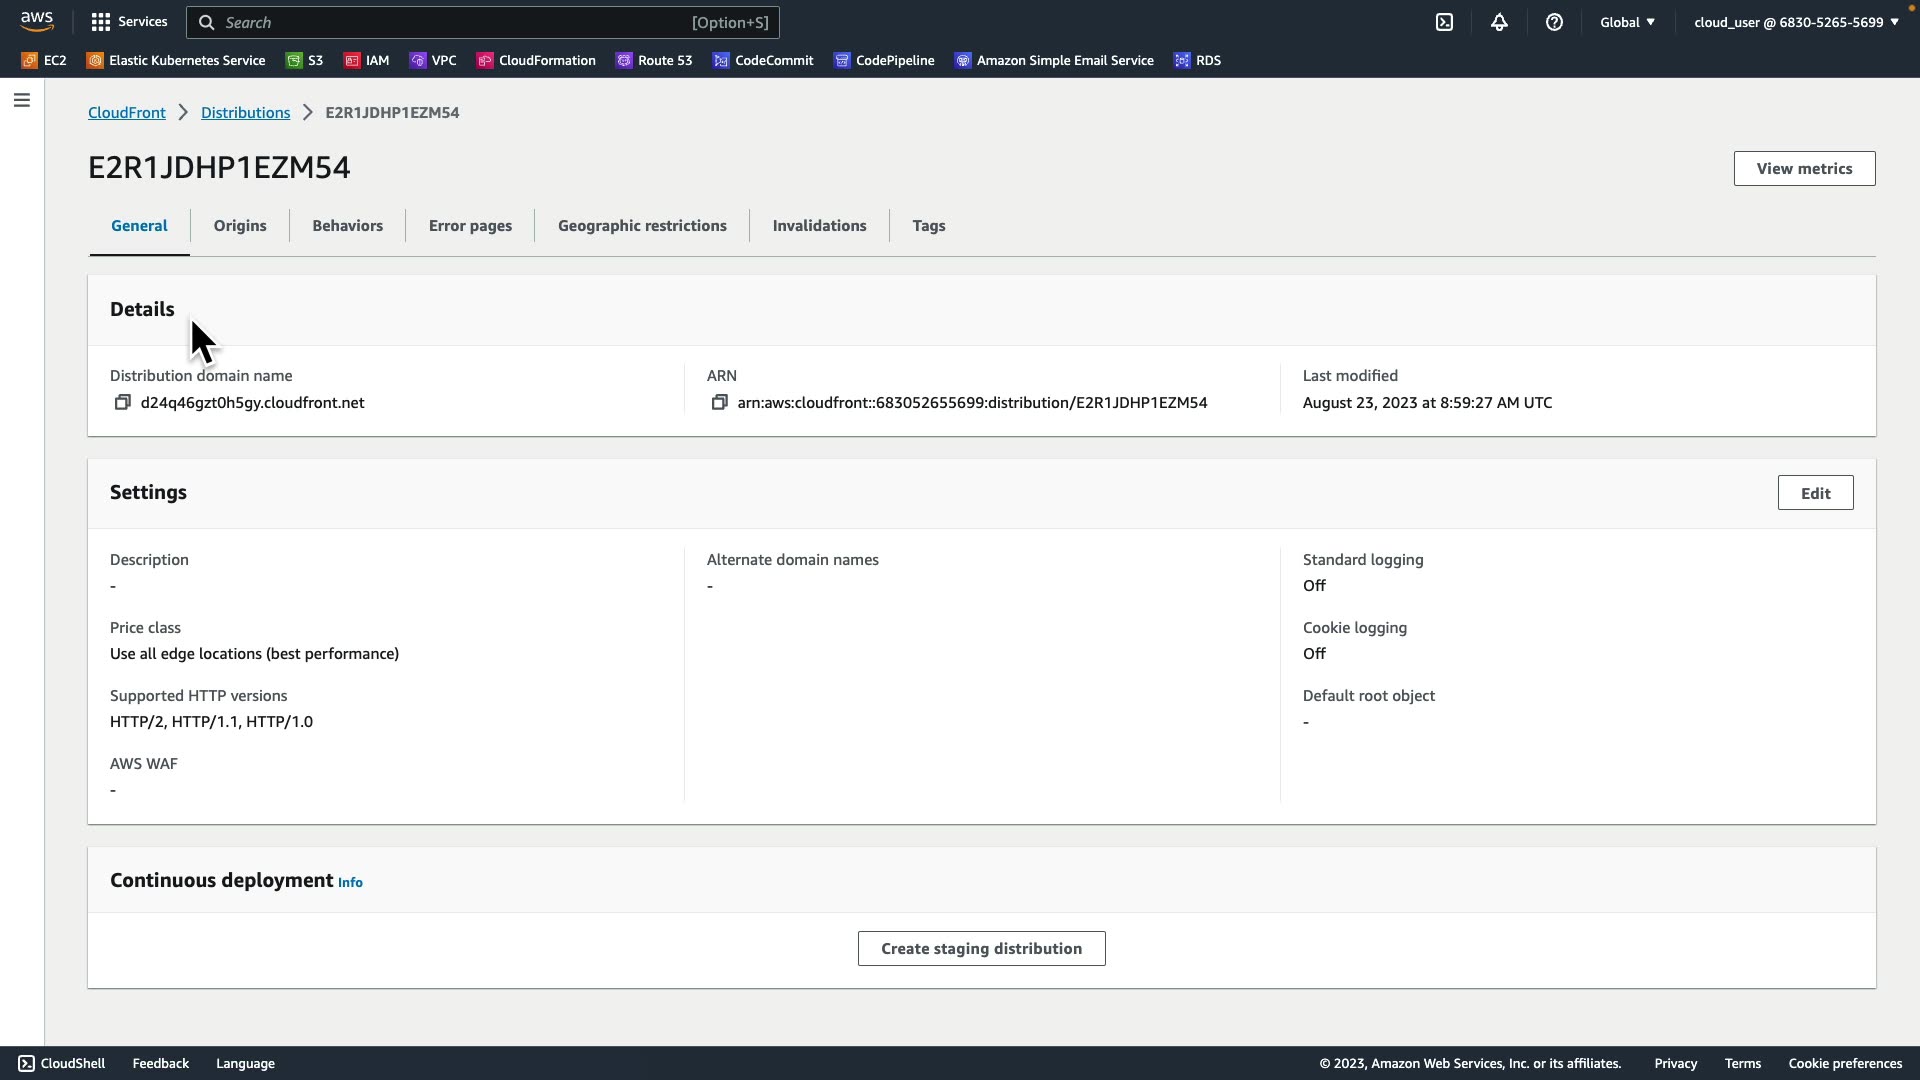
Task: Expand the cloud_user account menu
Action: [x=1796, y=22]
